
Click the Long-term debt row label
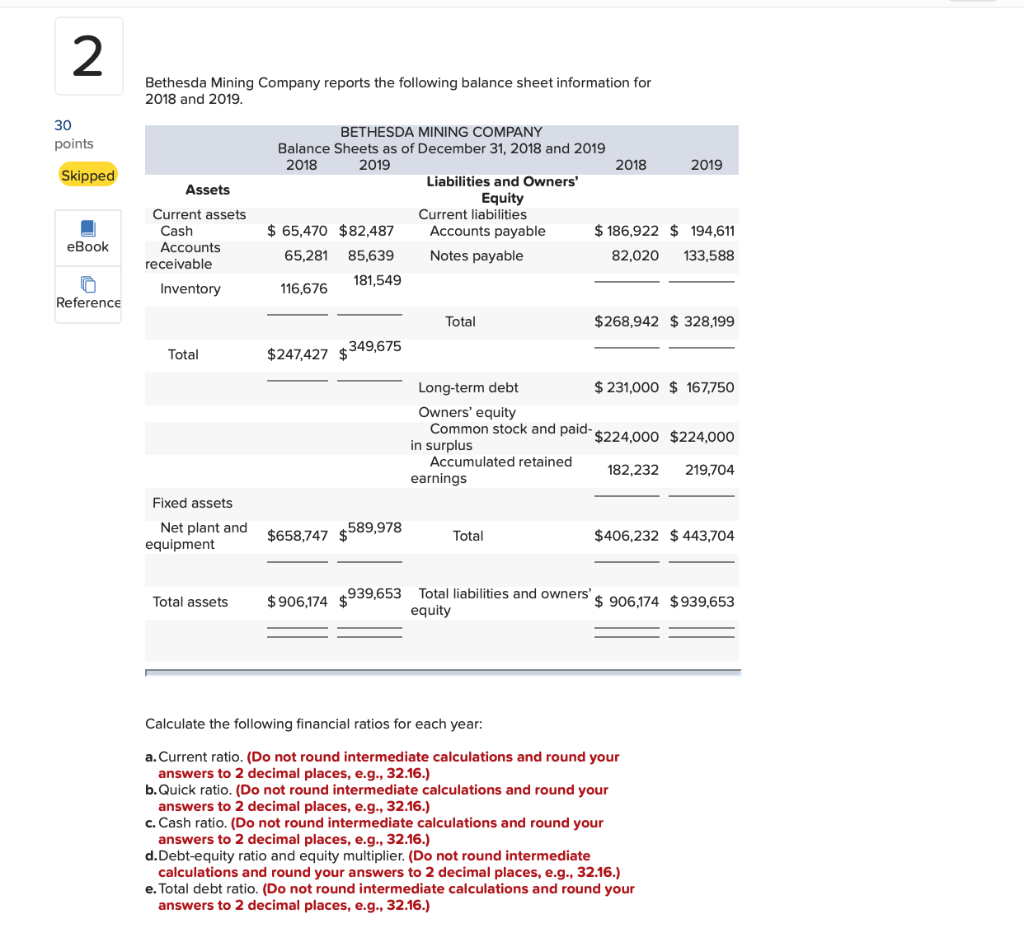pos(468,388)
